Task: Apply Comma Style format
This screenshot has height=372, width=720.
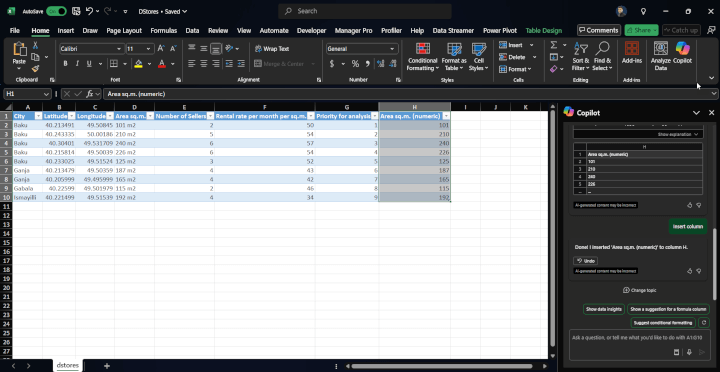Action: click(367, 64)
